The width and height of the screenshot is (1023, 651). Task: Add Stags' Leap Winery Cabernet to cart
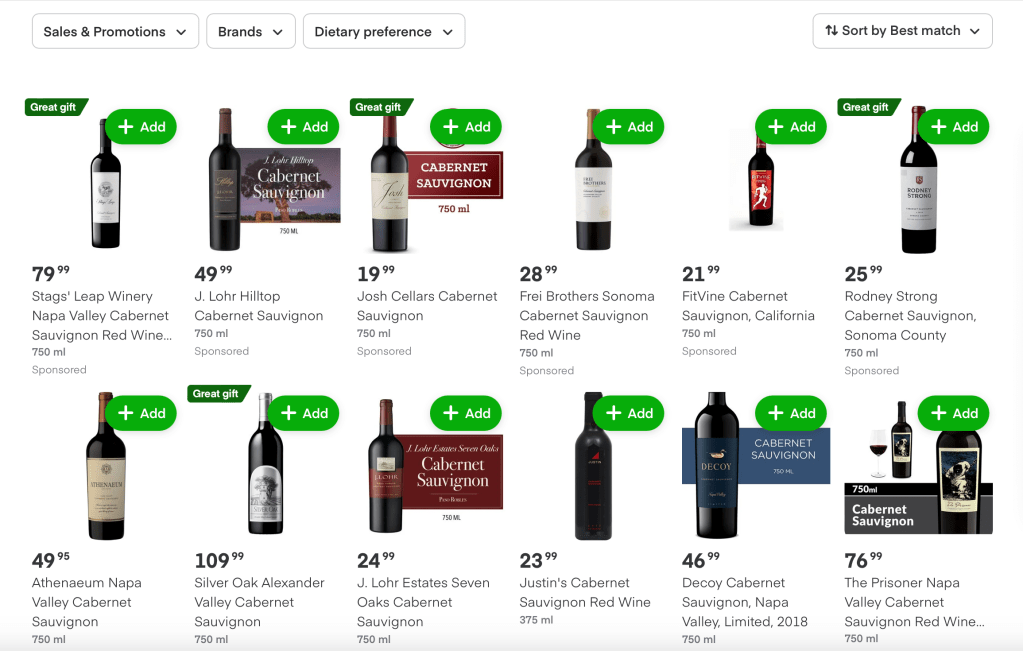pos(140,126)
